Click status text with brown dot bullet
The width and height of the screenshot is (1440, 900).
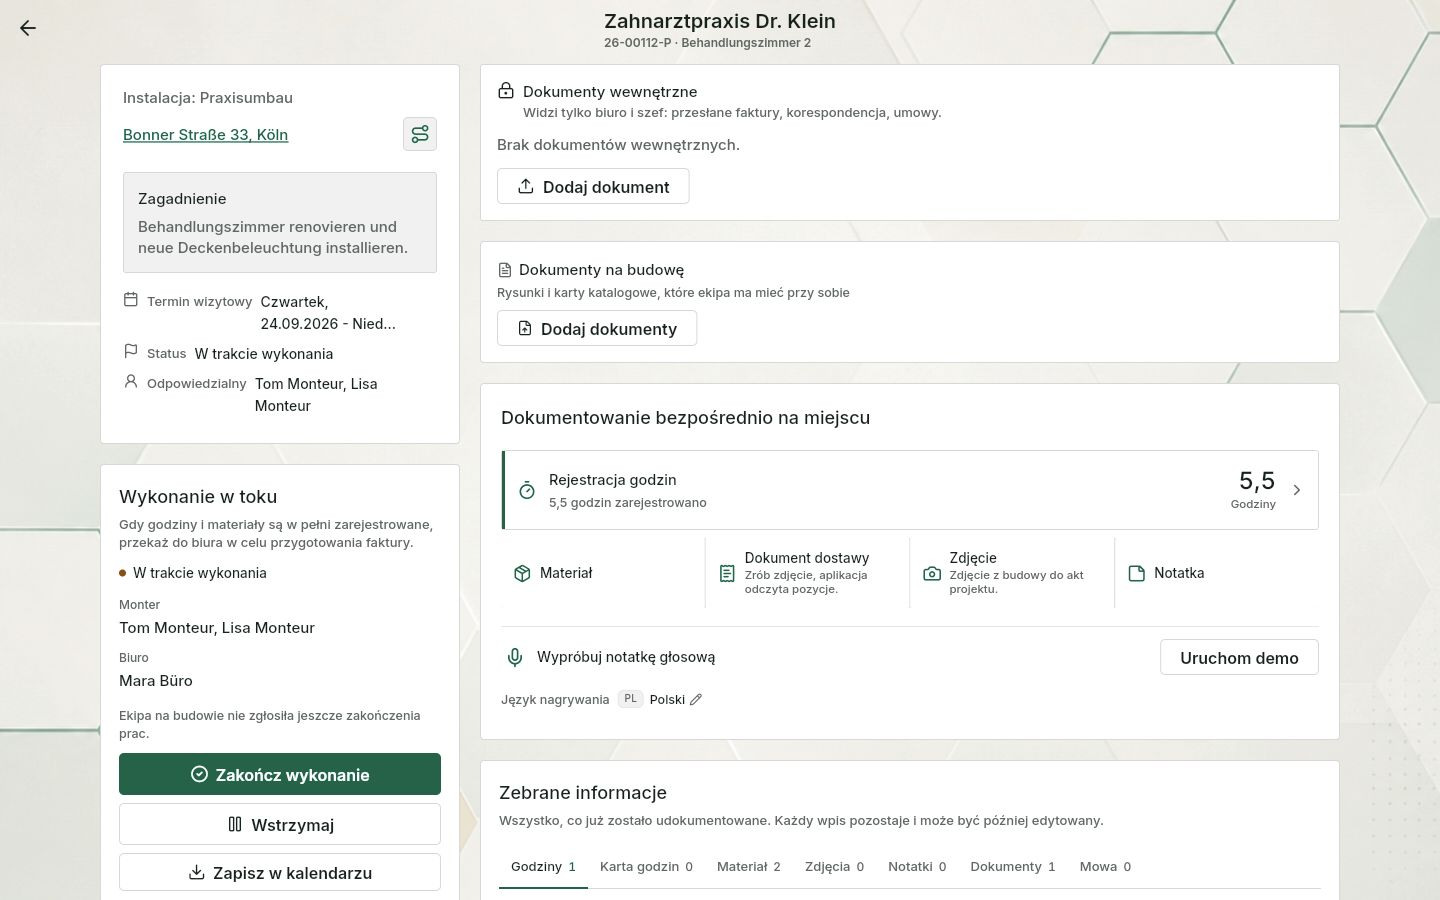tap(200, 573)
